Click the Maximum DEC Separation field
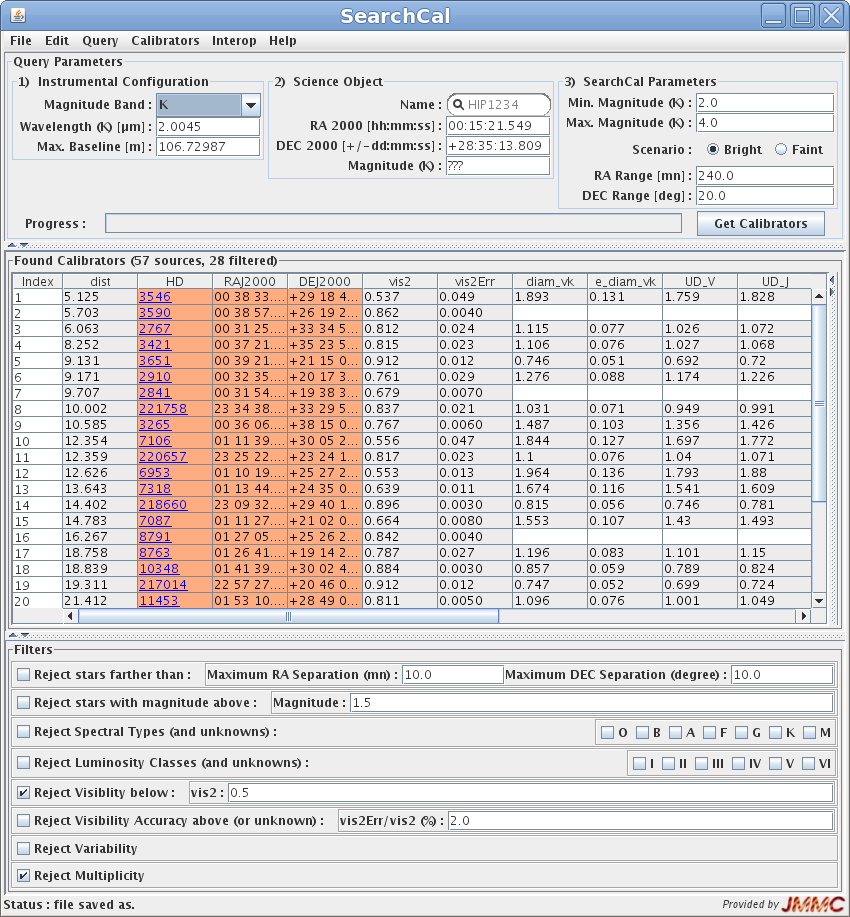Image resolution: width=850 pixels, height=917 pixels. [x=782, y=675]
